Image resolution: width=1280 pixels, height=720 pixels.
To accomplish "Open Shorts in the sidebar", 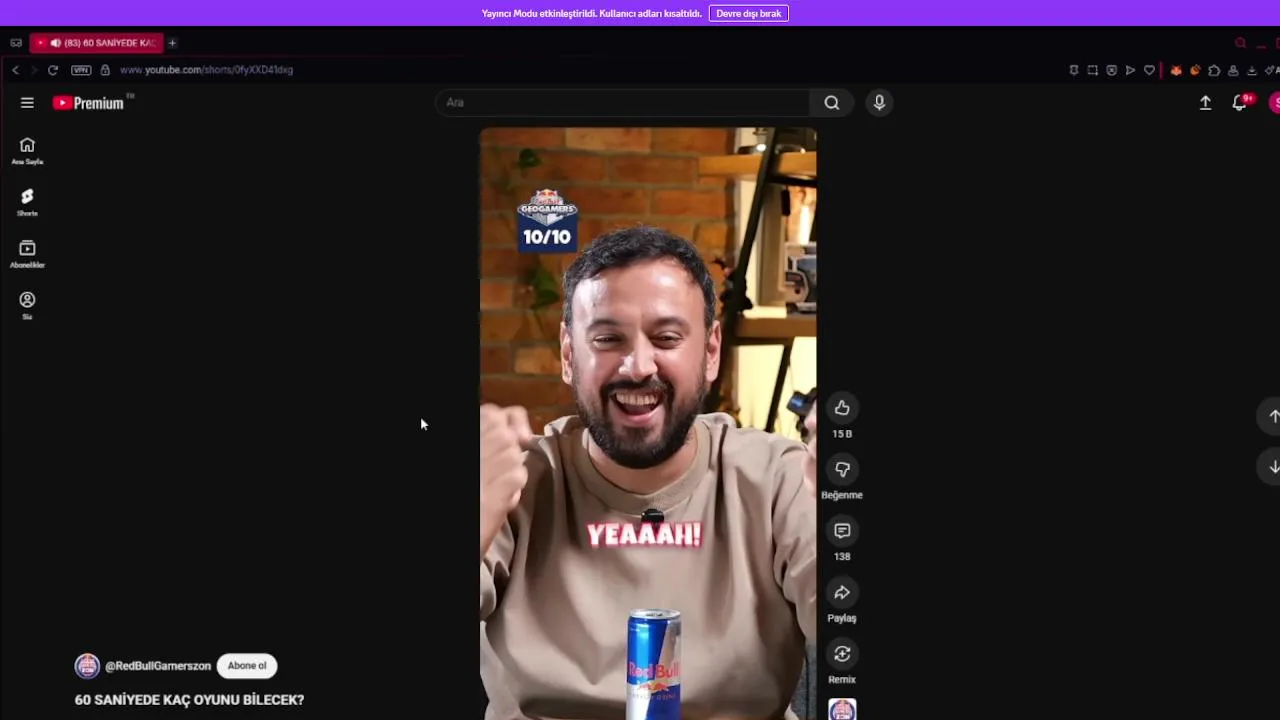I will [x=27, y=203].
